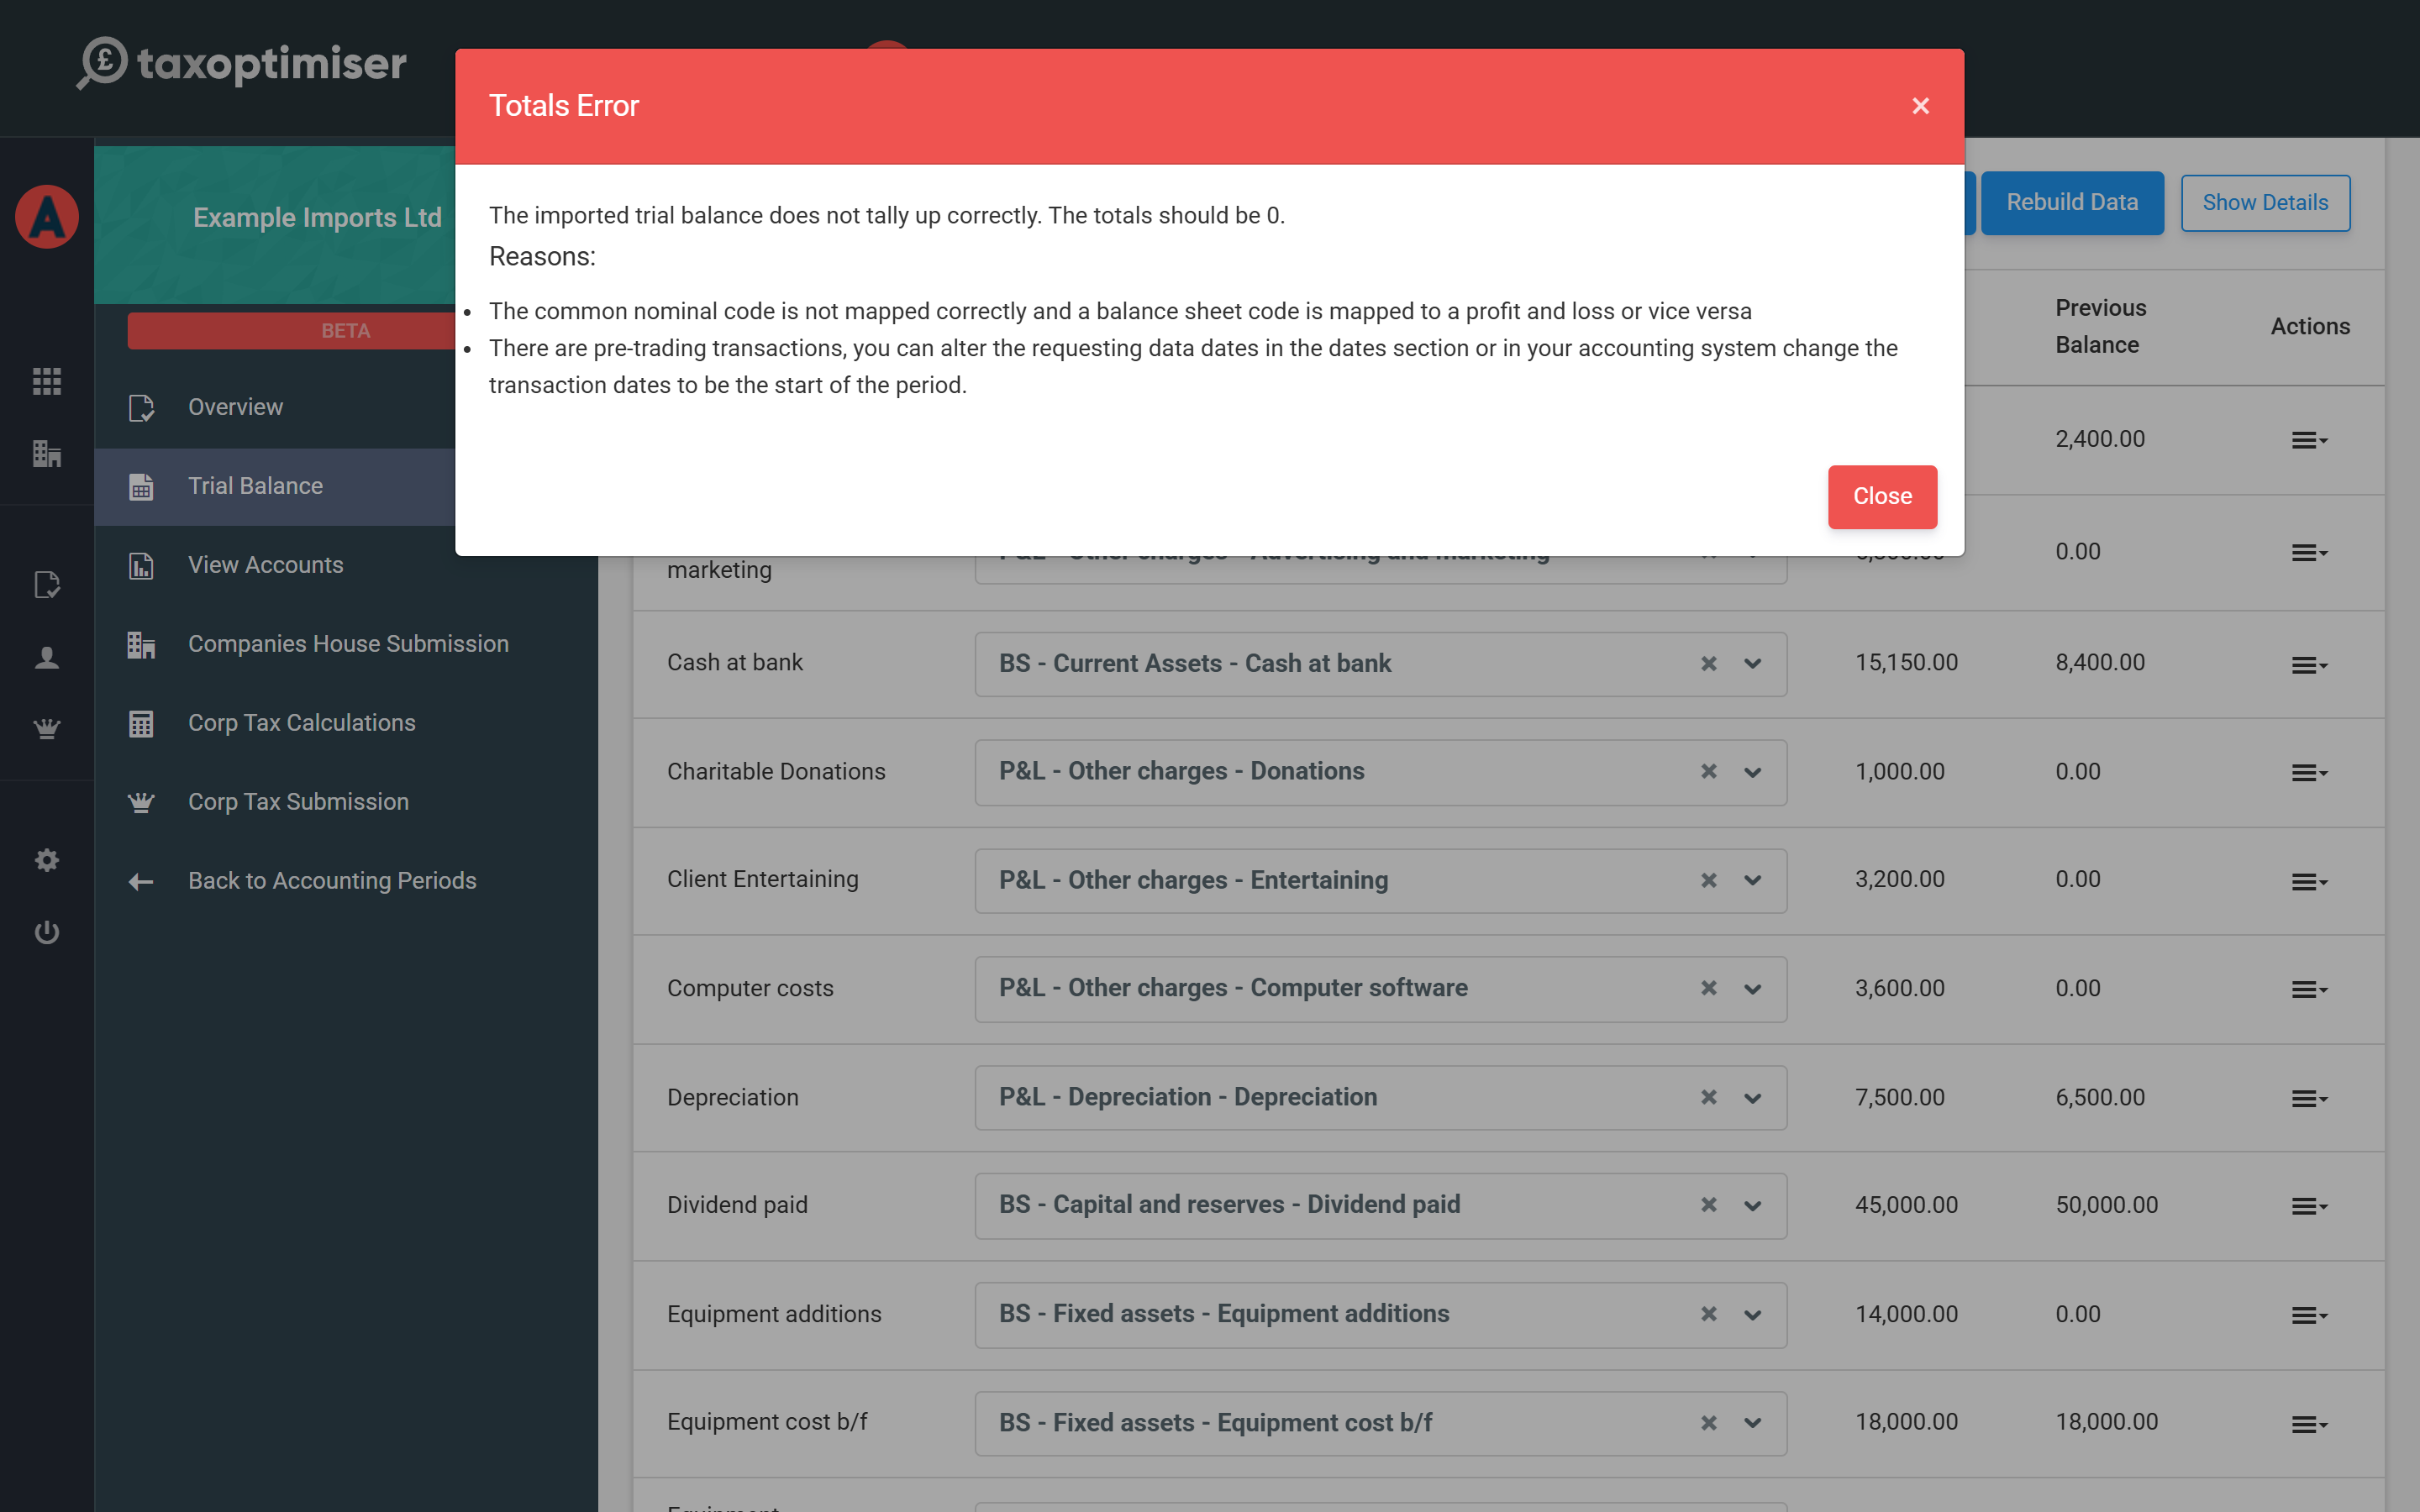The height and width of the screenshot is (1512, 2420).
Task: Click the 50,000.00 previous balance value
Action: (x=2106, y=1205)
